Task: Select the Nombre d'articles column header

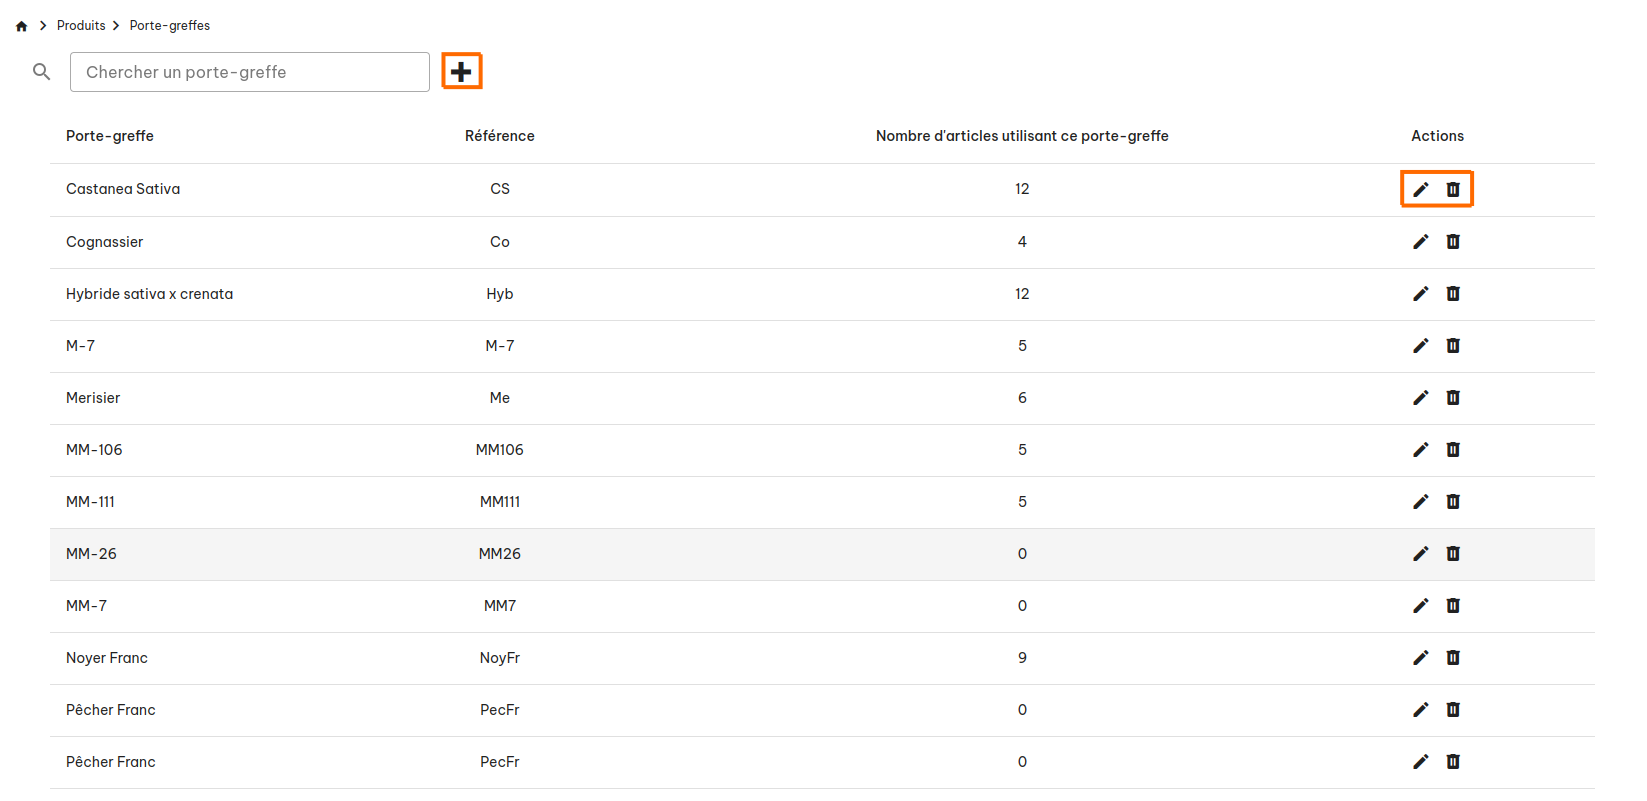Action: tap(1022, 136)
